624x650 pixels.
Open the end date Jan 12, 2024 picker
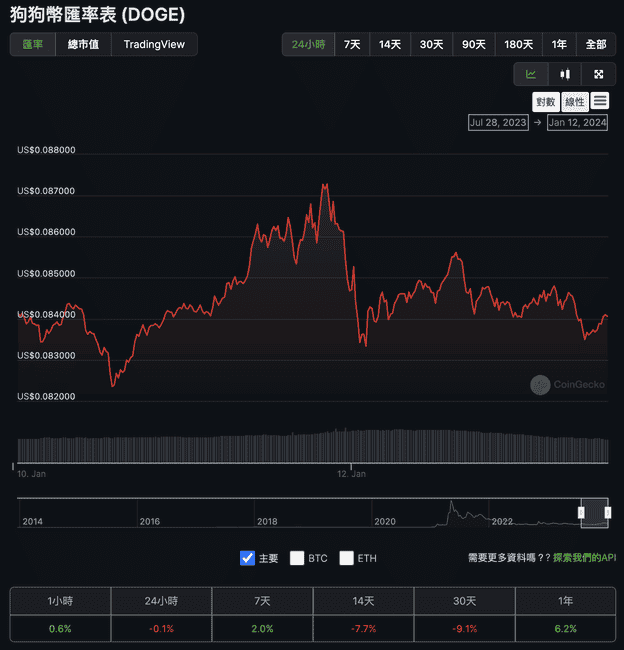pos(577,123)
